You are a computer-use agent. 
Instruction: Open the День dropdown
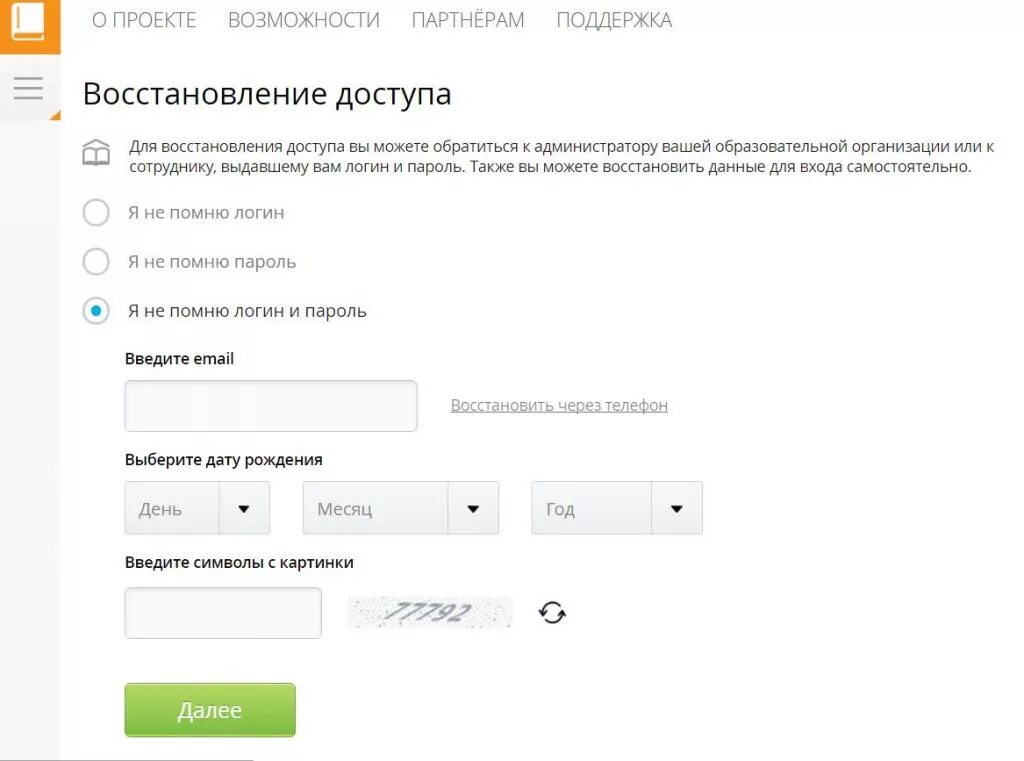[x=197, y=508]
